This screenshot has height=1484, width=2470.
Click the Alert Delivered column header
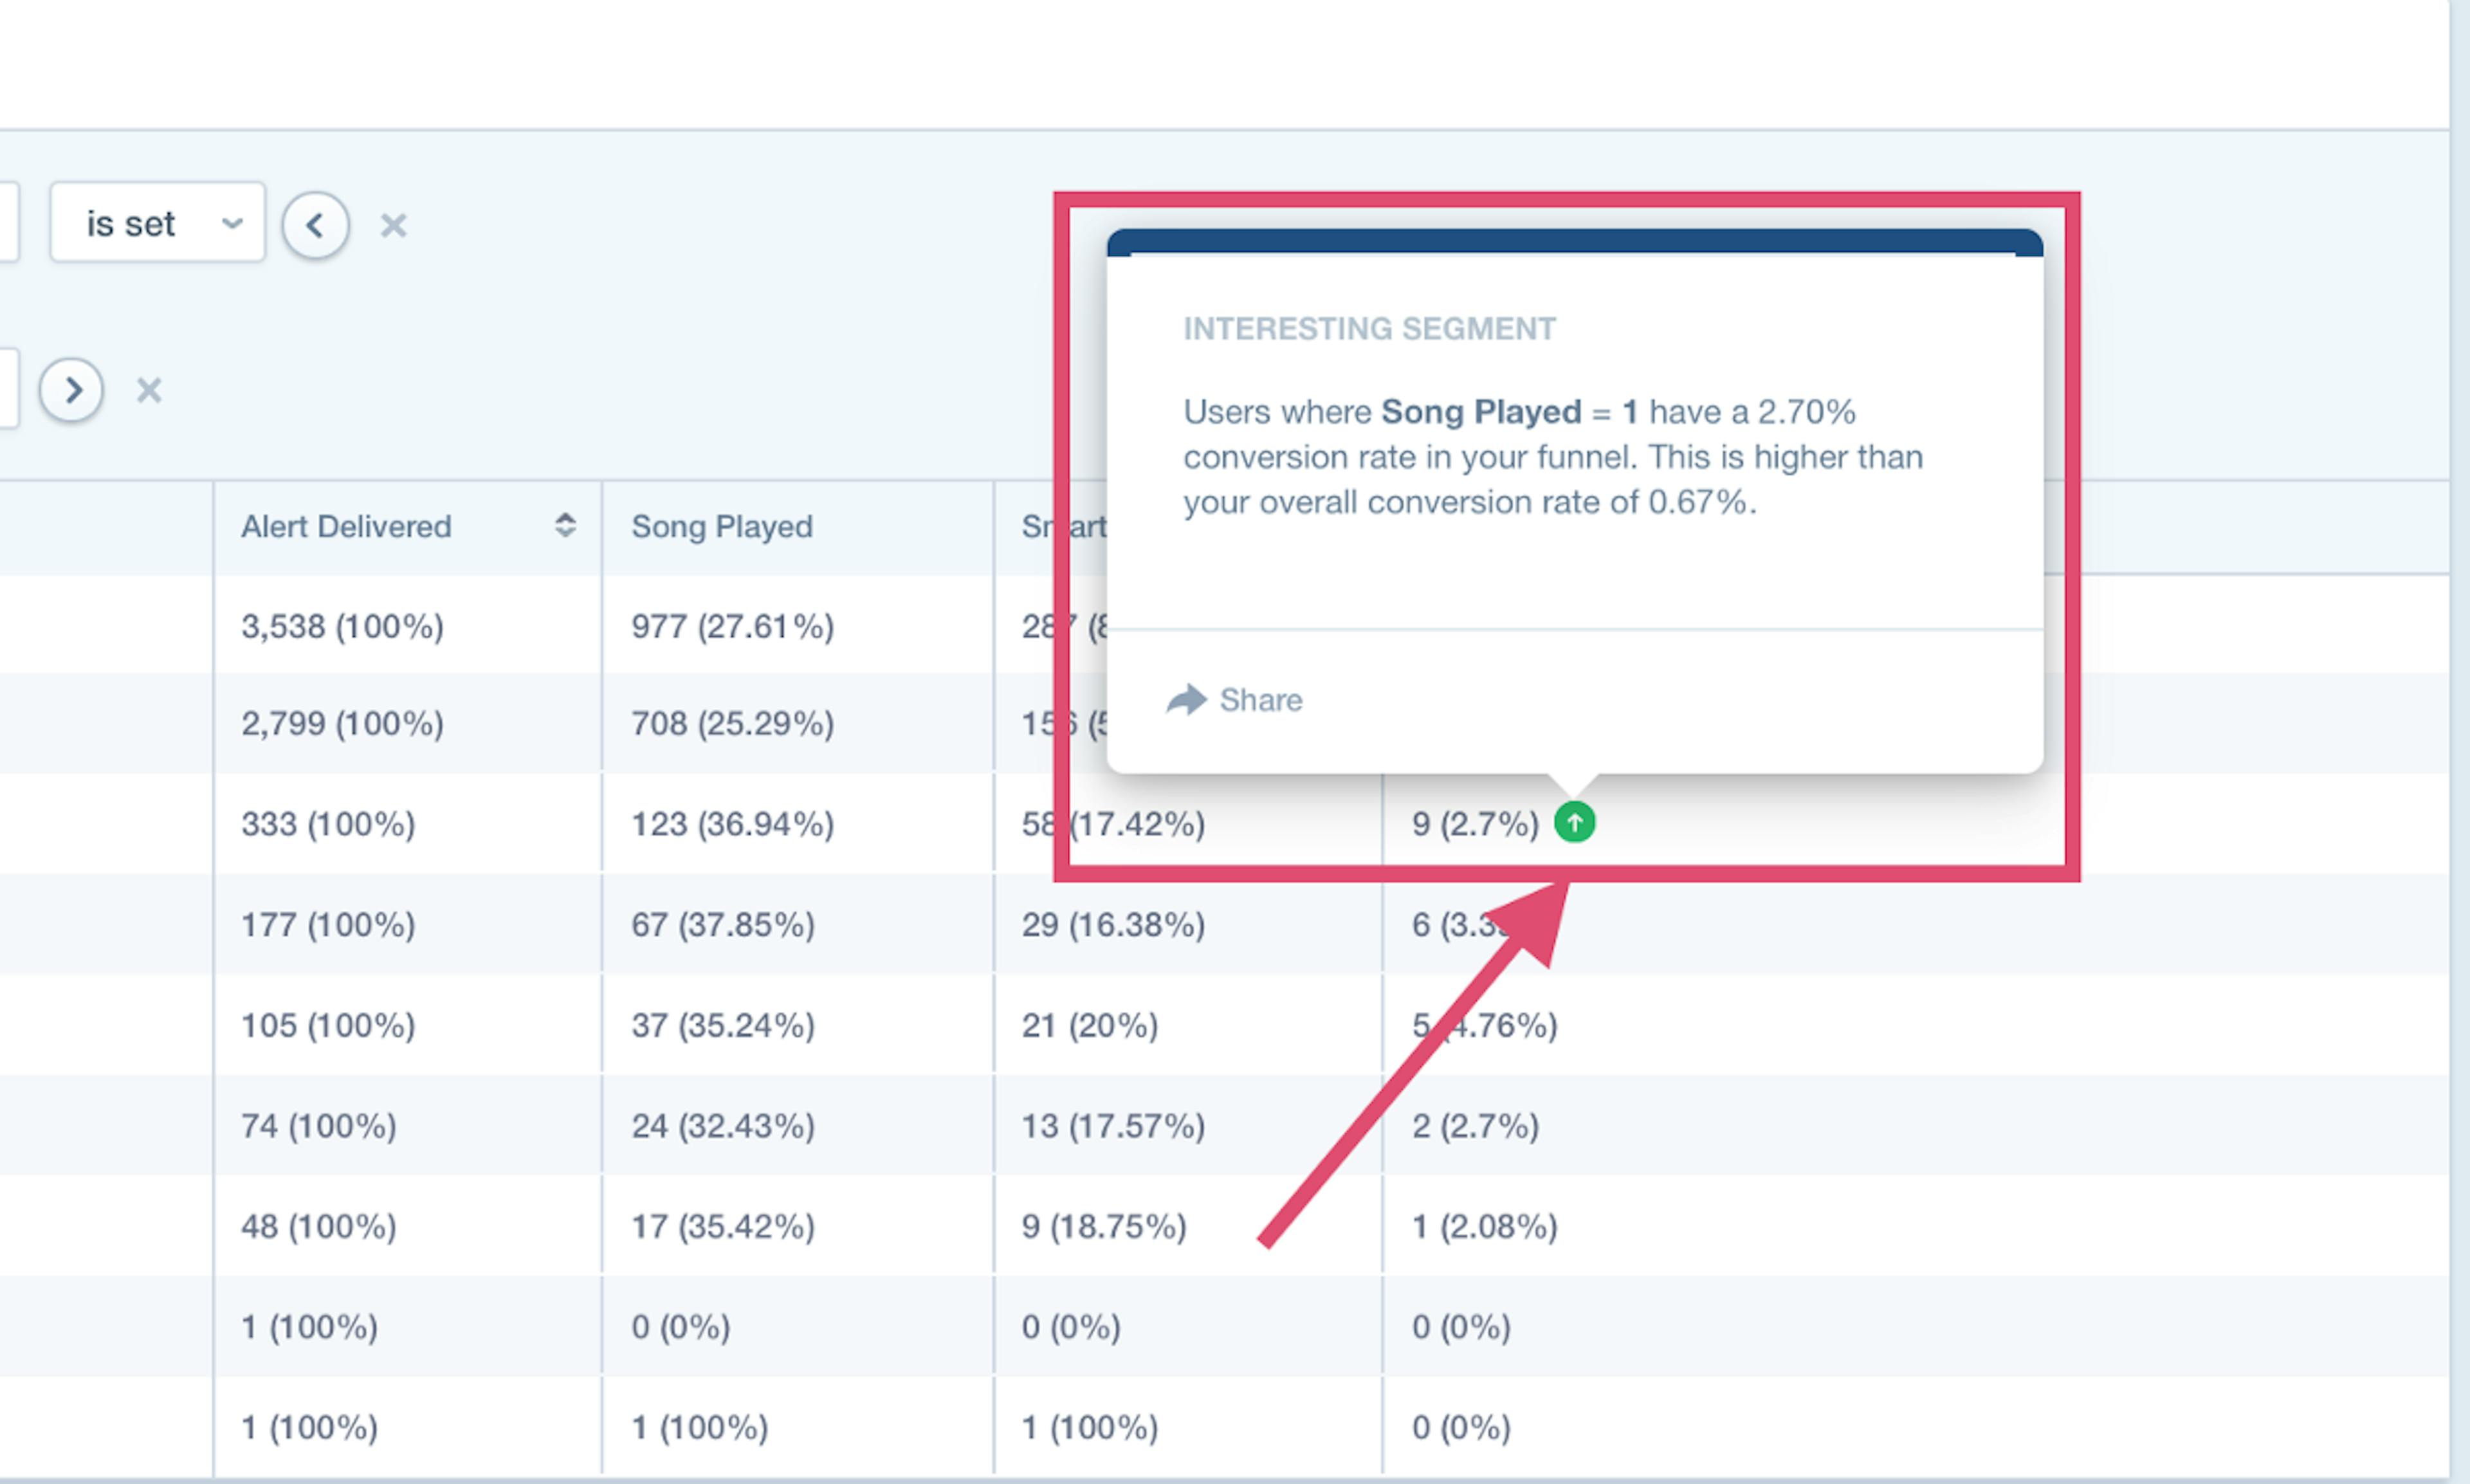coord(346,526)
